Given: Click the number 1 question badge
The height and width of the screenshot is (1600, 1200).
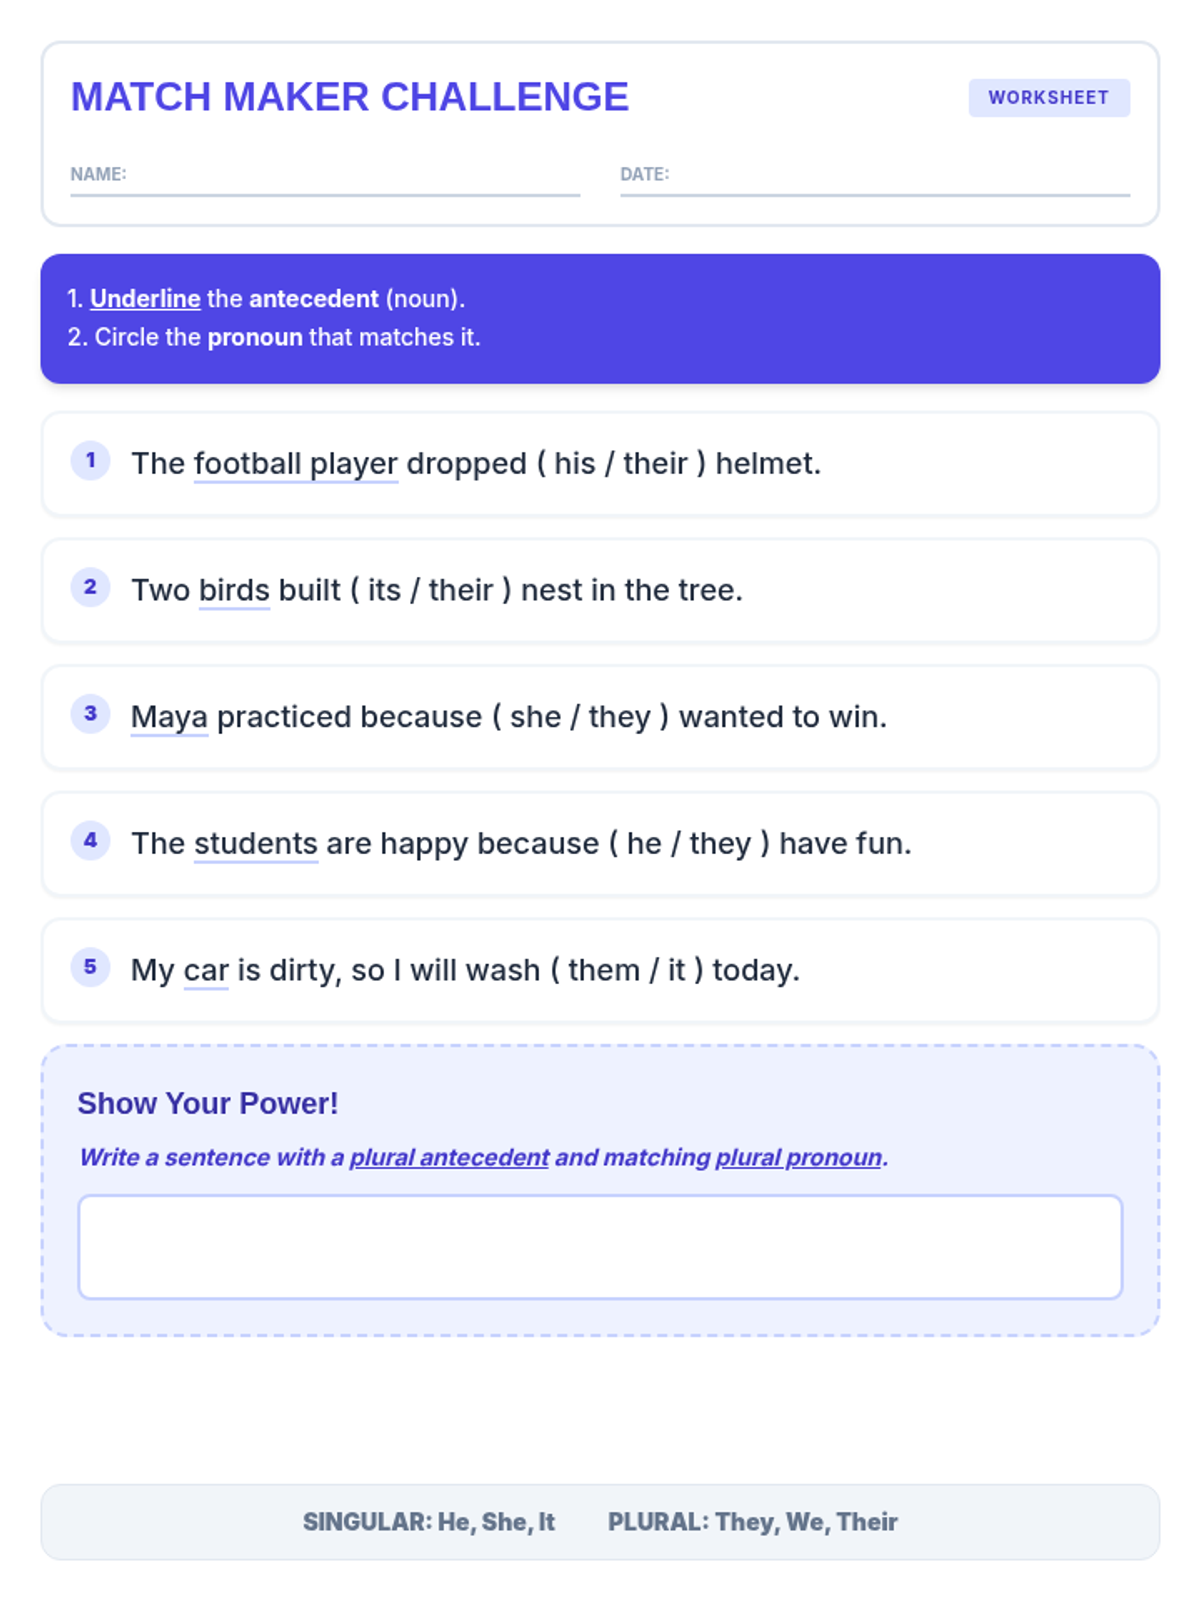Looking at the screenshot, I should tap(90, 461).
